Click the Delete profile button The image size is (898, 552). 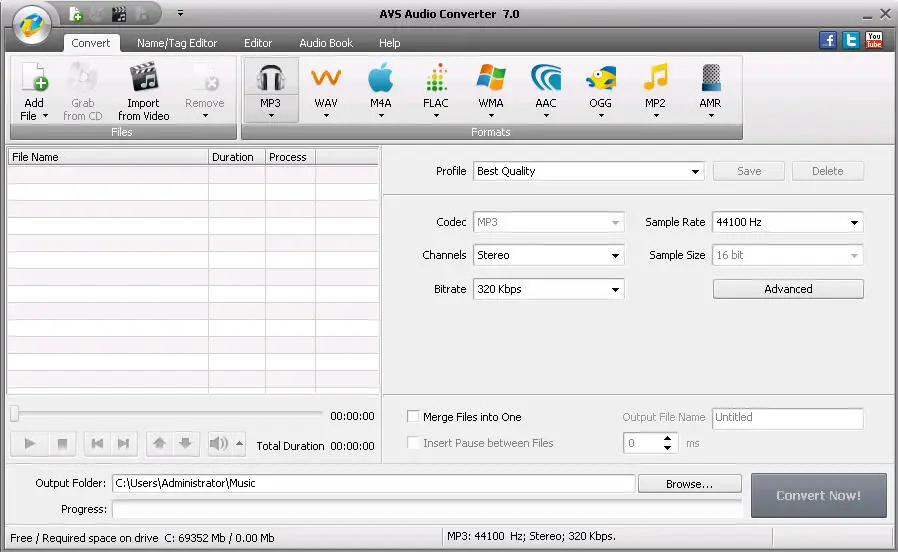828,171
